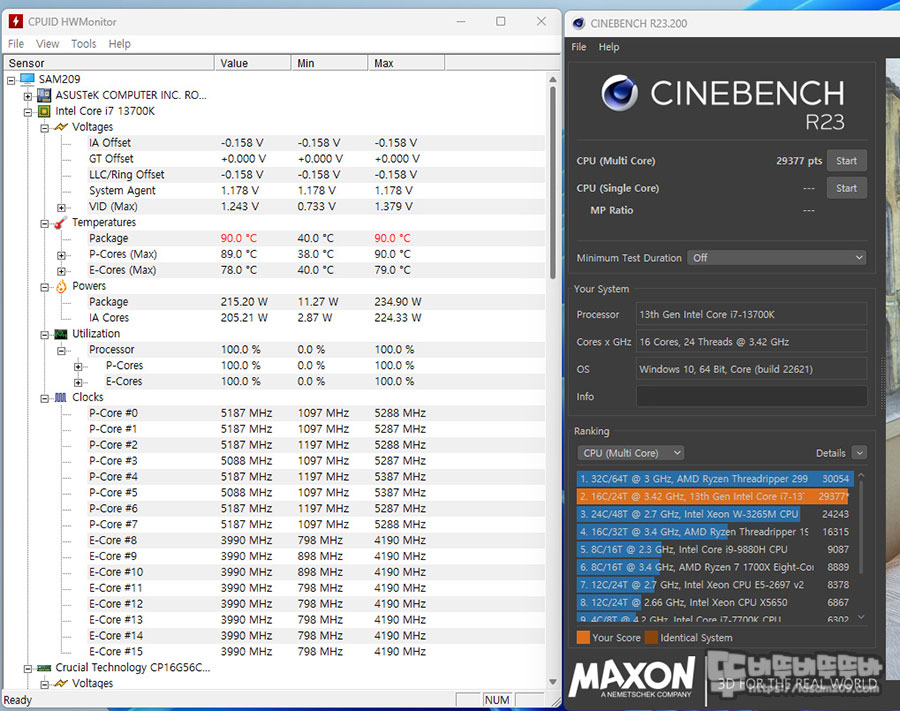The width and height of the screenshot is (900, 711).
Task: Click the ASUSTeK motherboard icon
Action: tap(44, 95)
